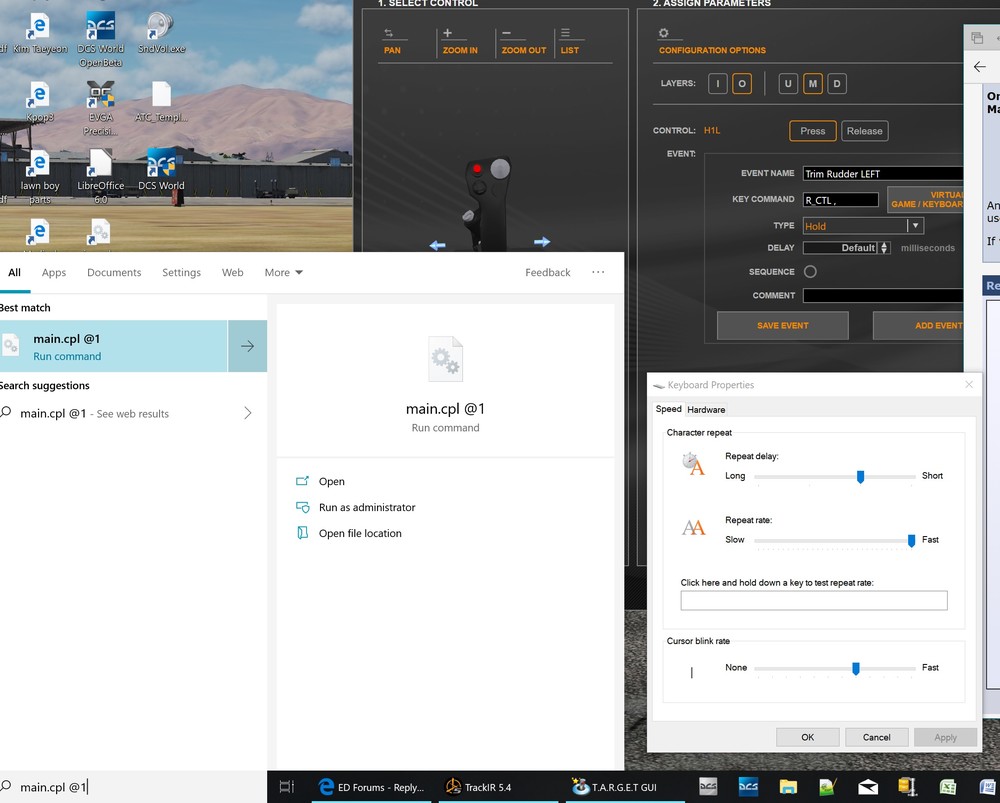This screenshot has width=1000, height=803.
Task: Open lawn boy parts shortcut
Action: (x=39, y=177)
